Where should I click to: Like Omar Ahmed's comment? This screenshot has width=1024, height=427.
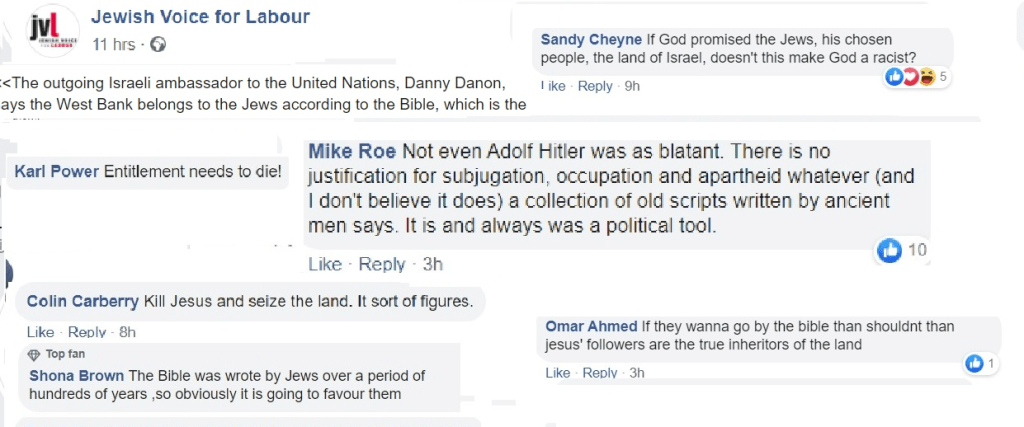[558, 373]
